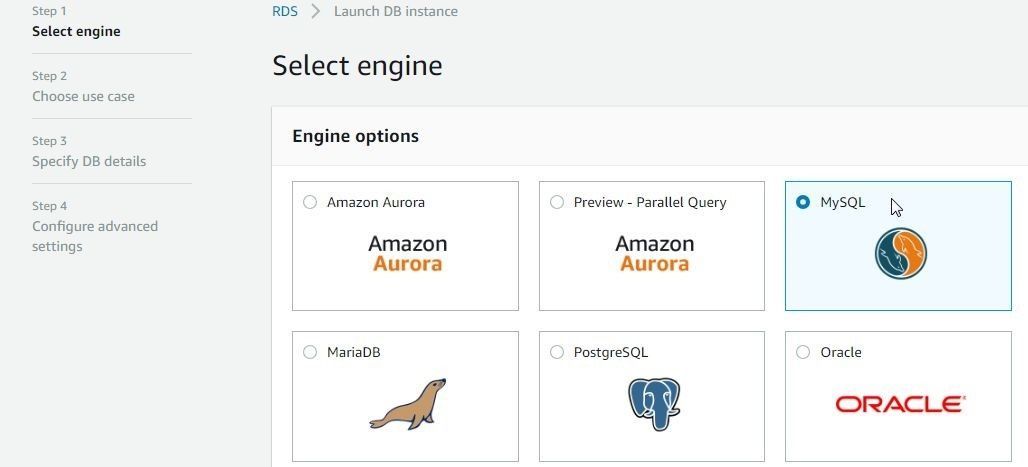Select the PostgreSQL radio button
The image size is (1028, 467).
(557, 352)
